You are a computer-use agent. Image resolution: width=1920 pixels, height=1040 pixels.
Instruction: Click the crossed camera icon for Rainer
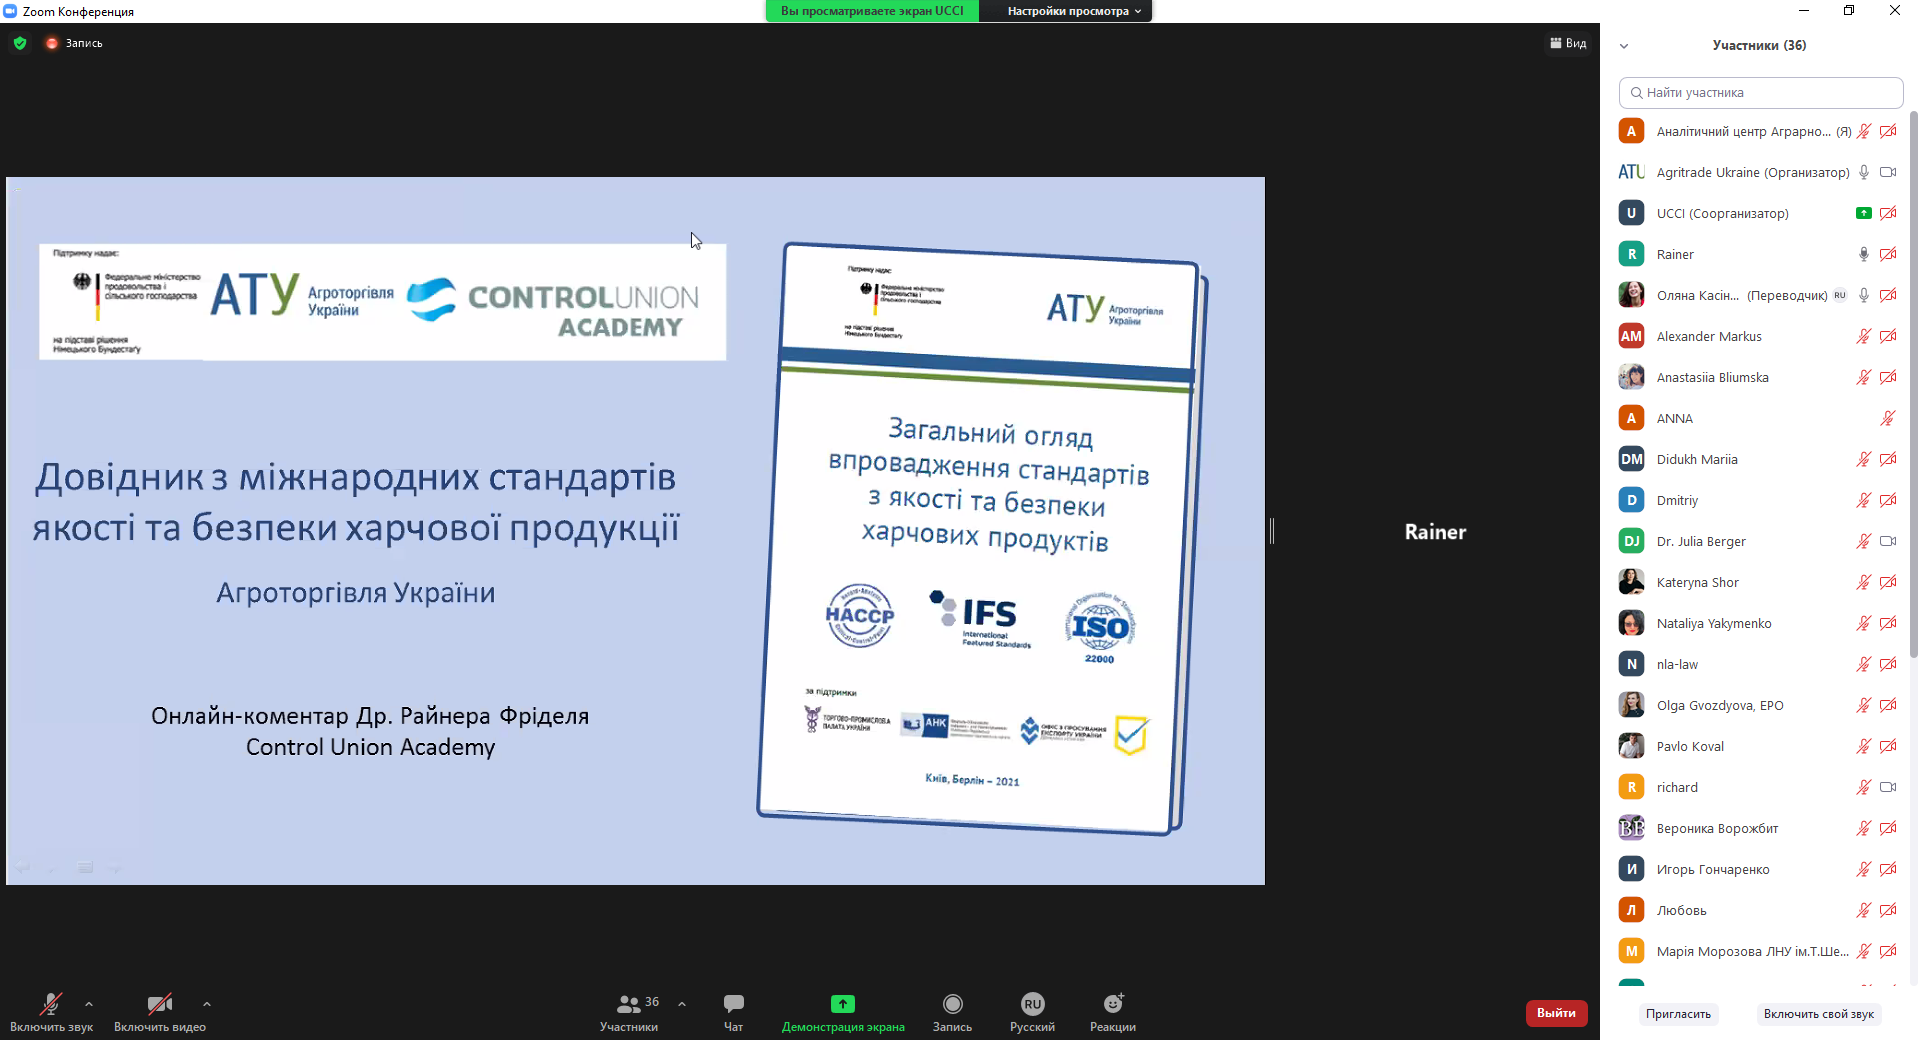(x=1888, y=254)
